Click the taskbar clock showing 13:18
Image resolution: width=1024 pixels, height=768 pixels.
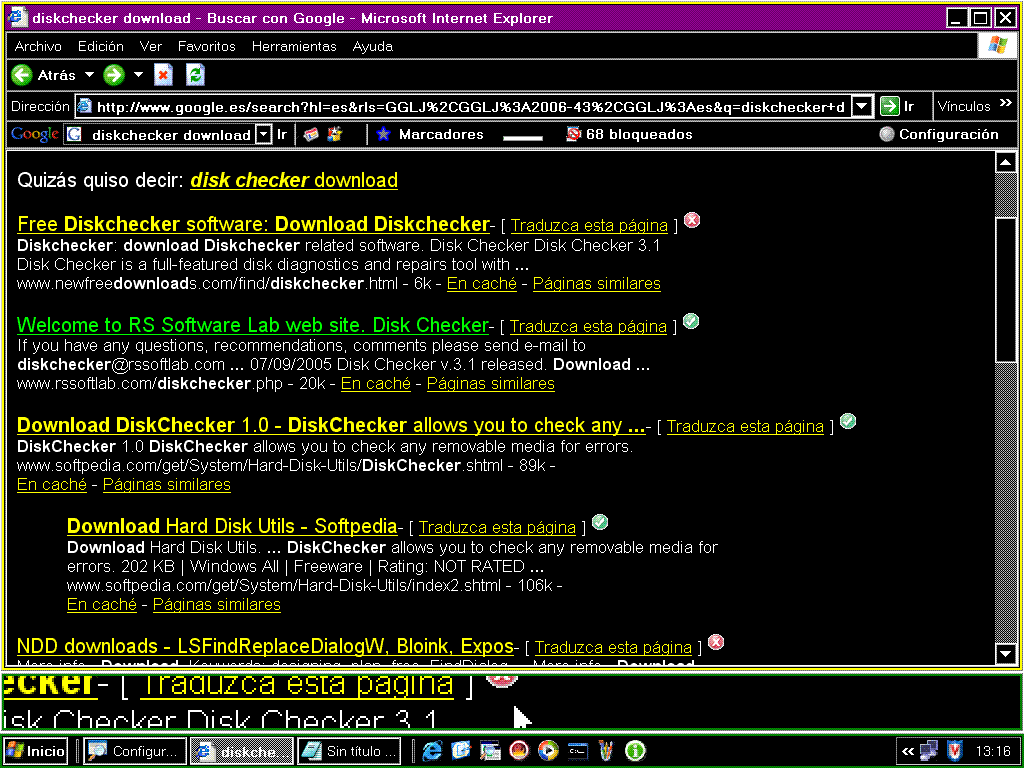(x=993, y=751)
